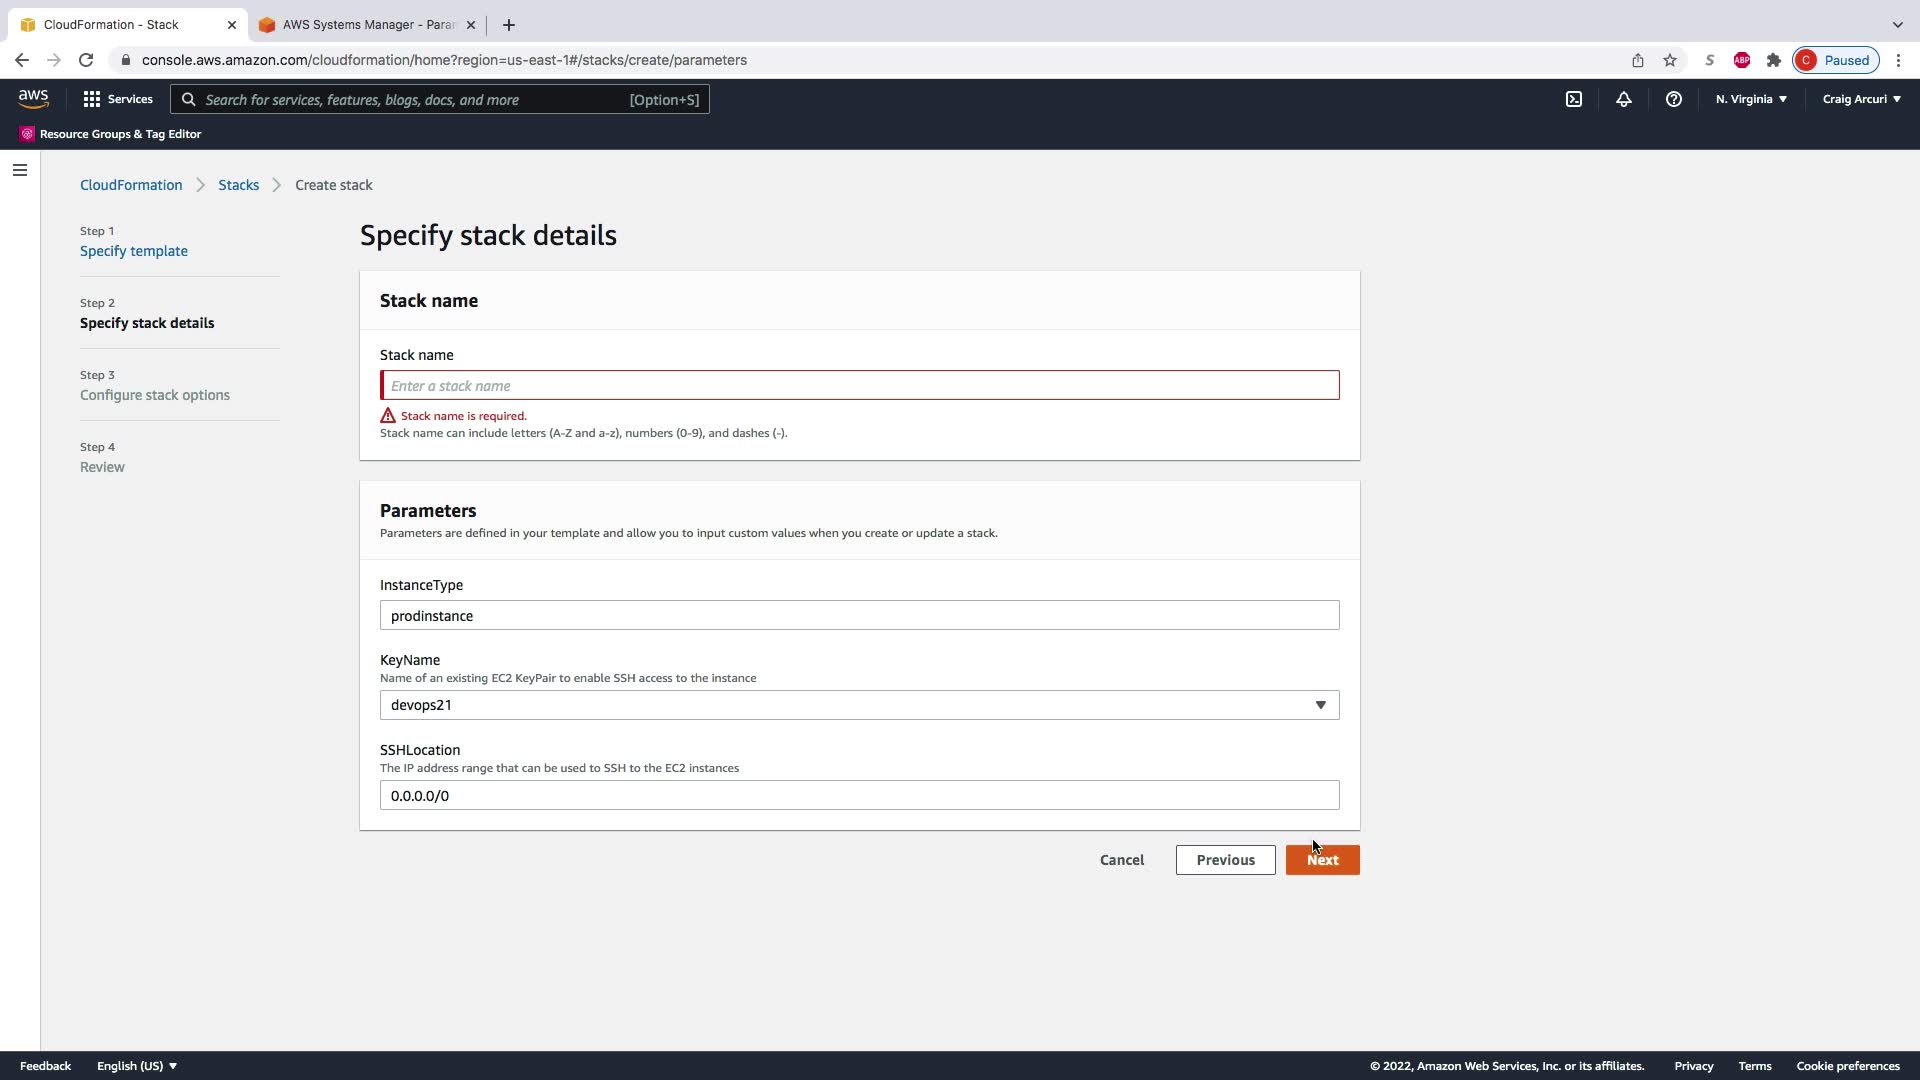Expand the Craig Arcuri account menu

pos(1861,99)
